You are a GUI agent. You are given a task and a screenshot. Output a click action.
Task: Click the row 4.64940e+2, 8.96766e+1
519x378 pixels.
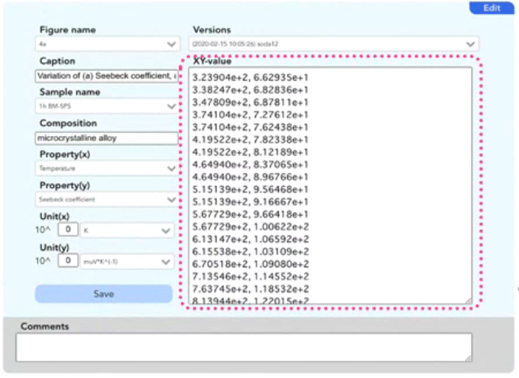point(250,177)
